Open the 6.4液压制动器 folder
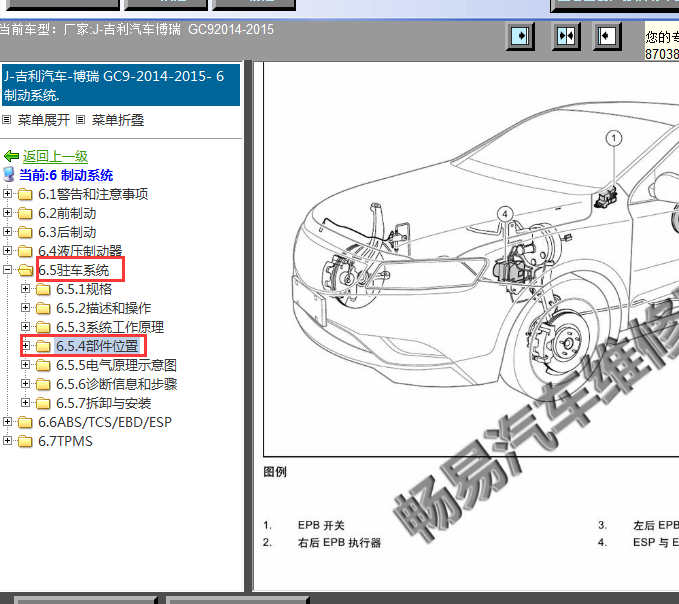This screenshot has width=679, height=604. (x=80, y=251)
